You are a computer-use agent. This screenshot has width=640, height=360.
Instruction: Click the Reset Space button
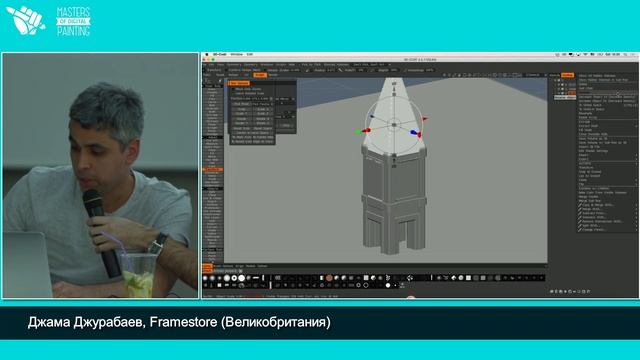263,129
